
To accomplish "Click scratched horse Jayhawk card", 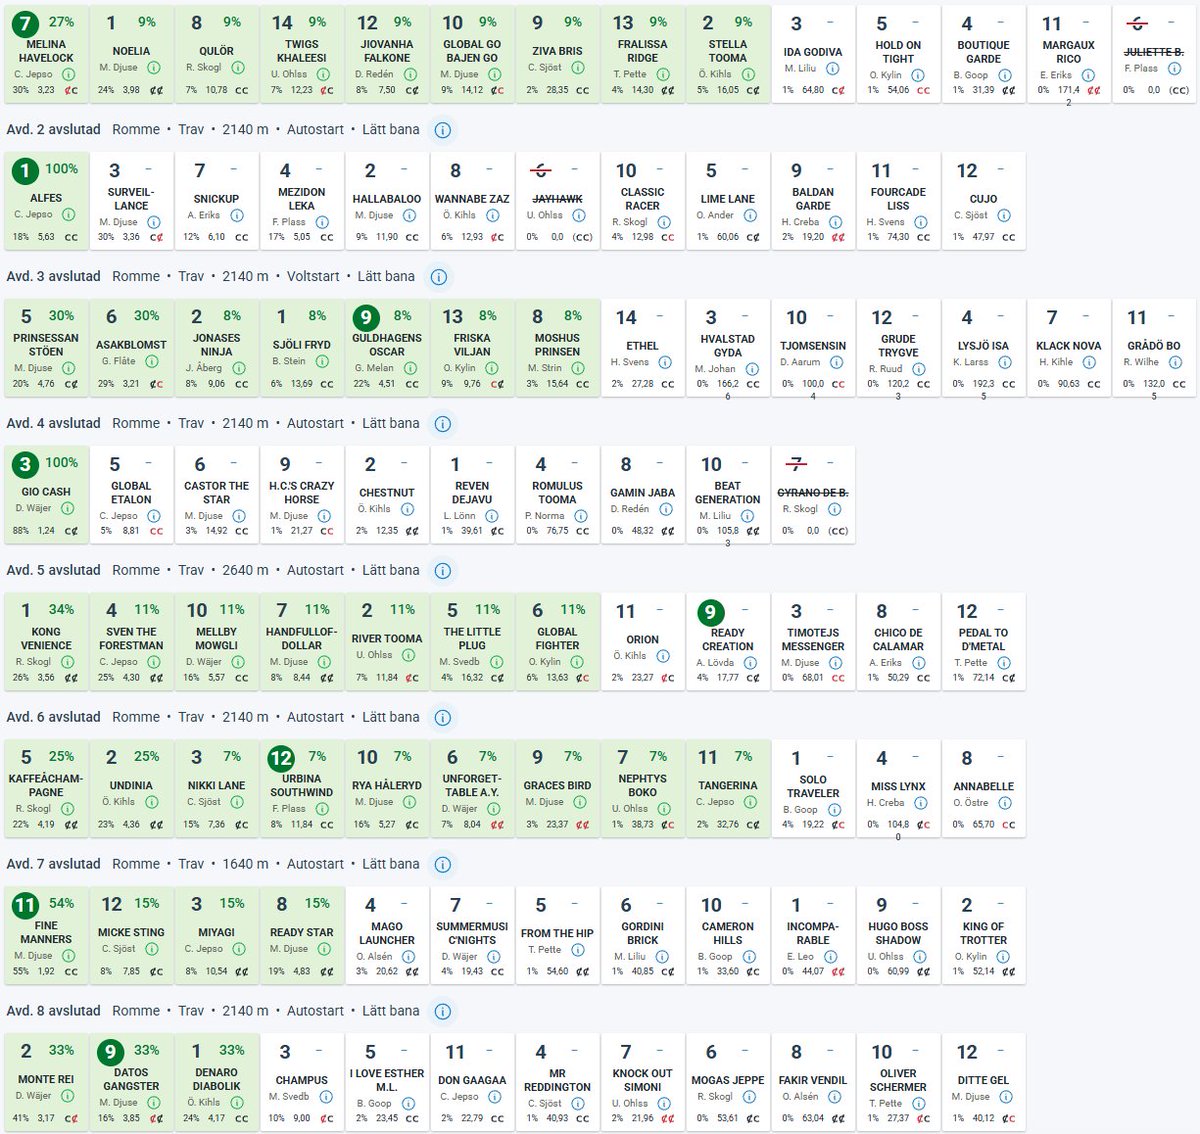I will pos(558,199).
